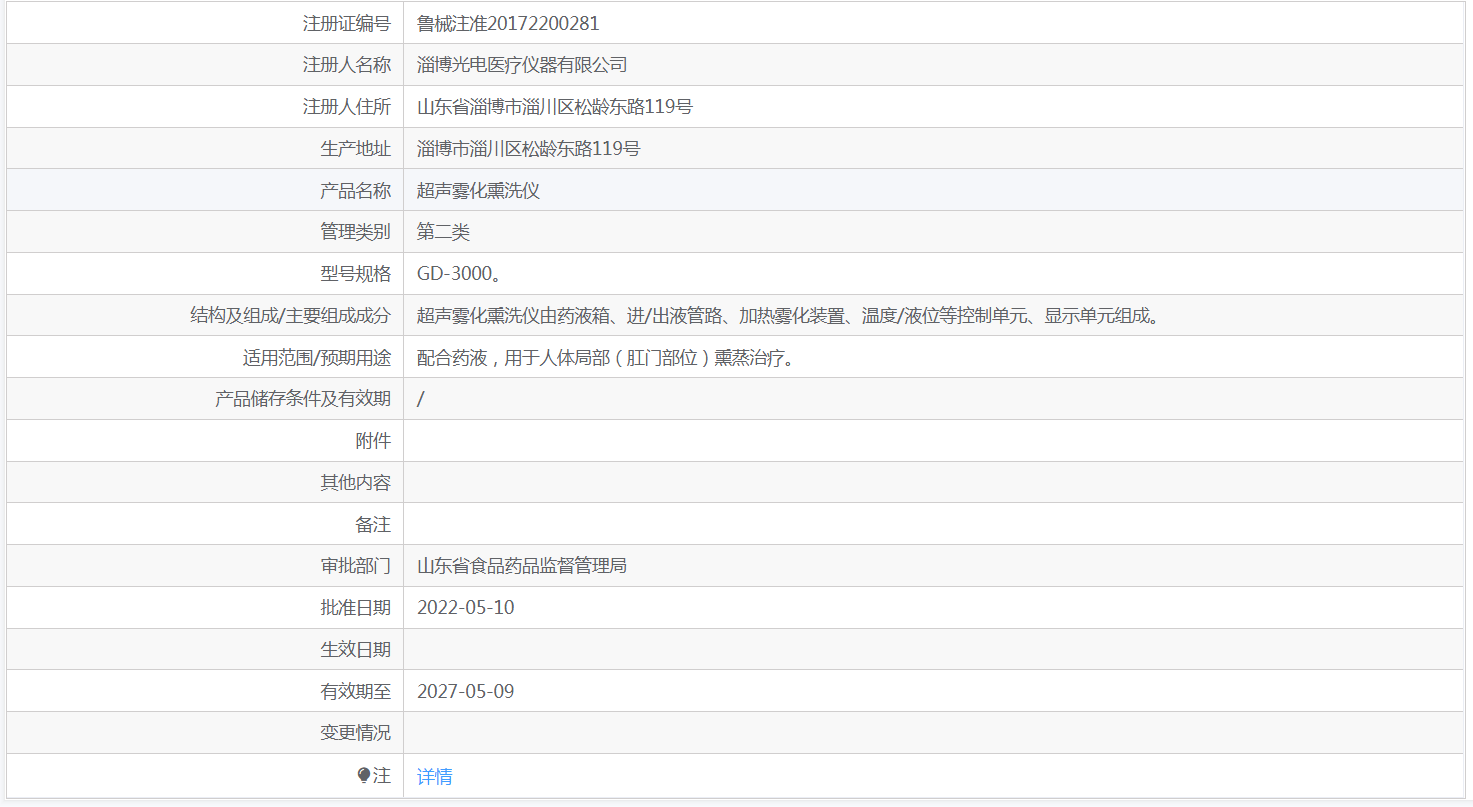
Task: Click the 审批部门 label
Action: [356, 566]
